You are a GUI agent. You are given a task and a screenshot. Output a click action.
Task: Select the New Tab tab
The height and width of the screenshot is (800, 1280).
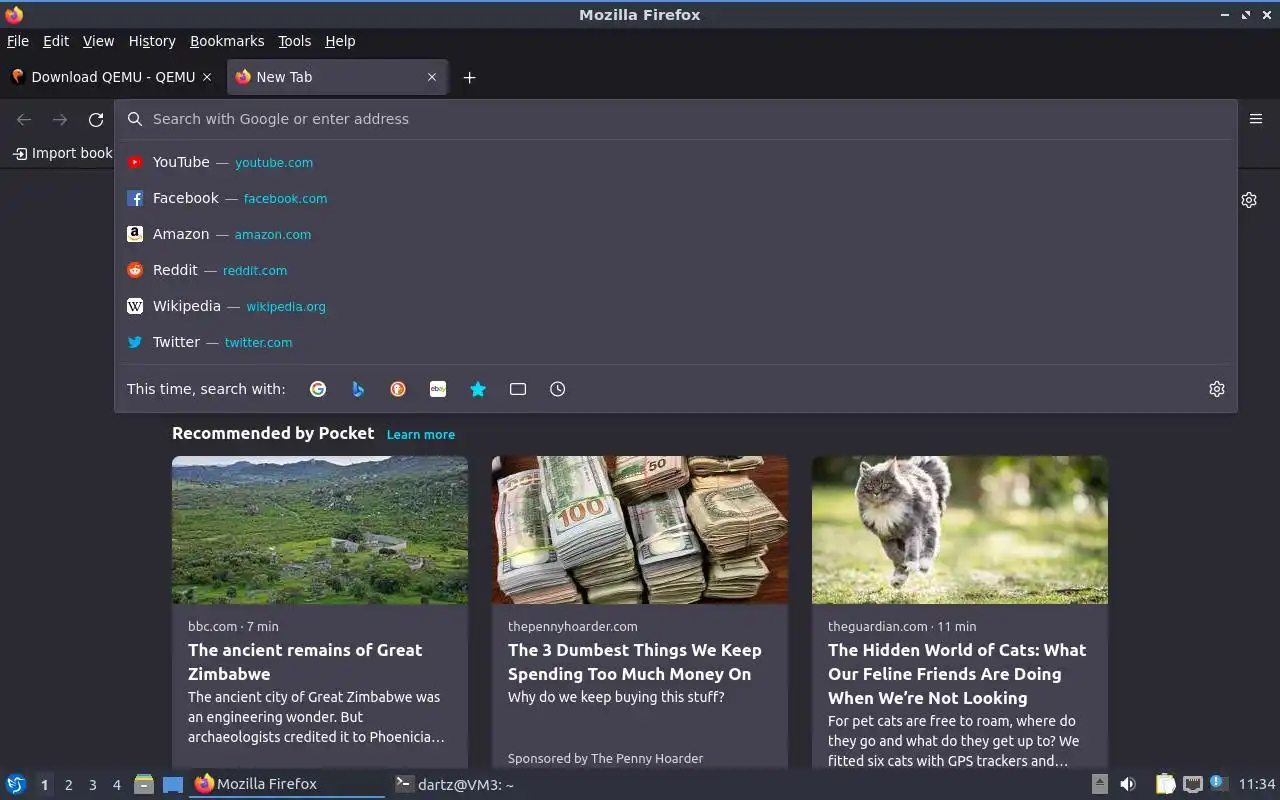pyautogui.click(x=338, y=77)
